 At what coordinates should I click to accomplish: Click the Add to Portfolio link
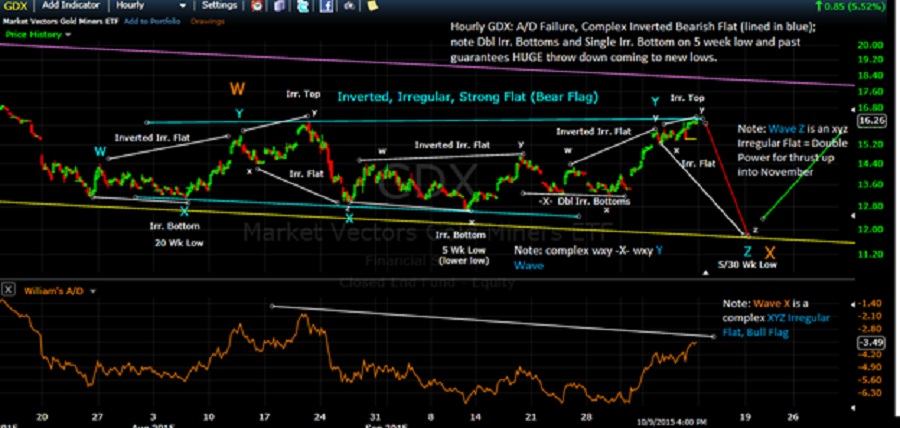pos(150,21)
